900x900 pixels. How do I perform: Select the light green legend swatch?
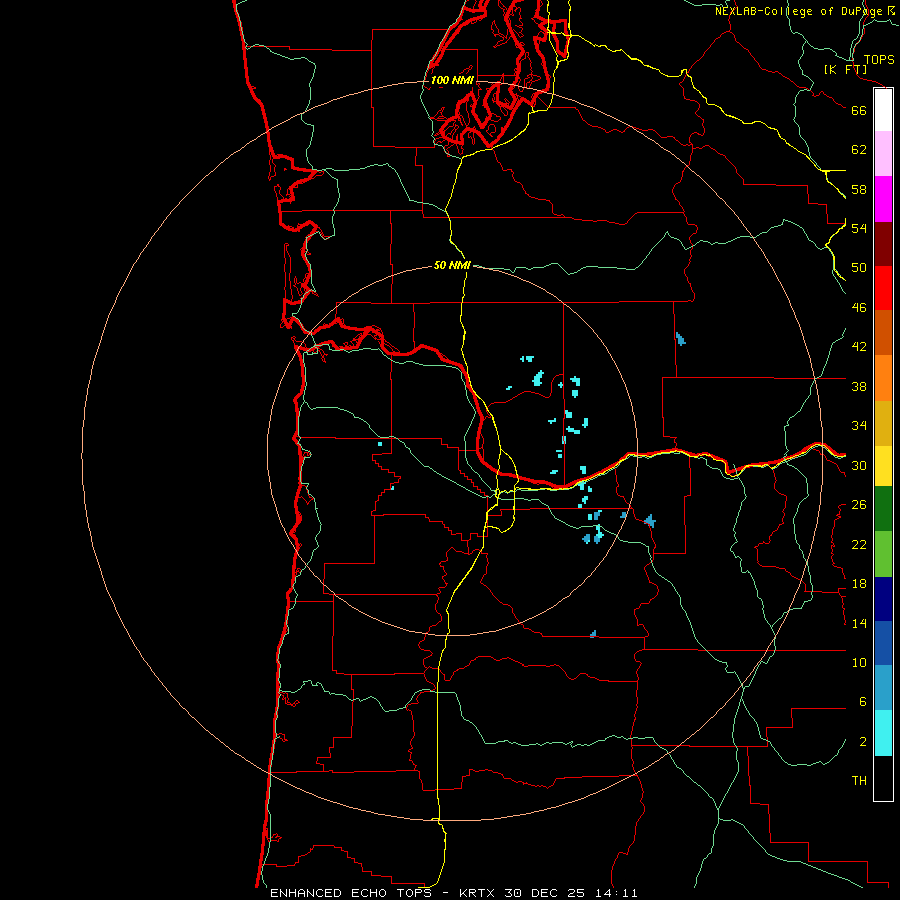coord(883,554)
